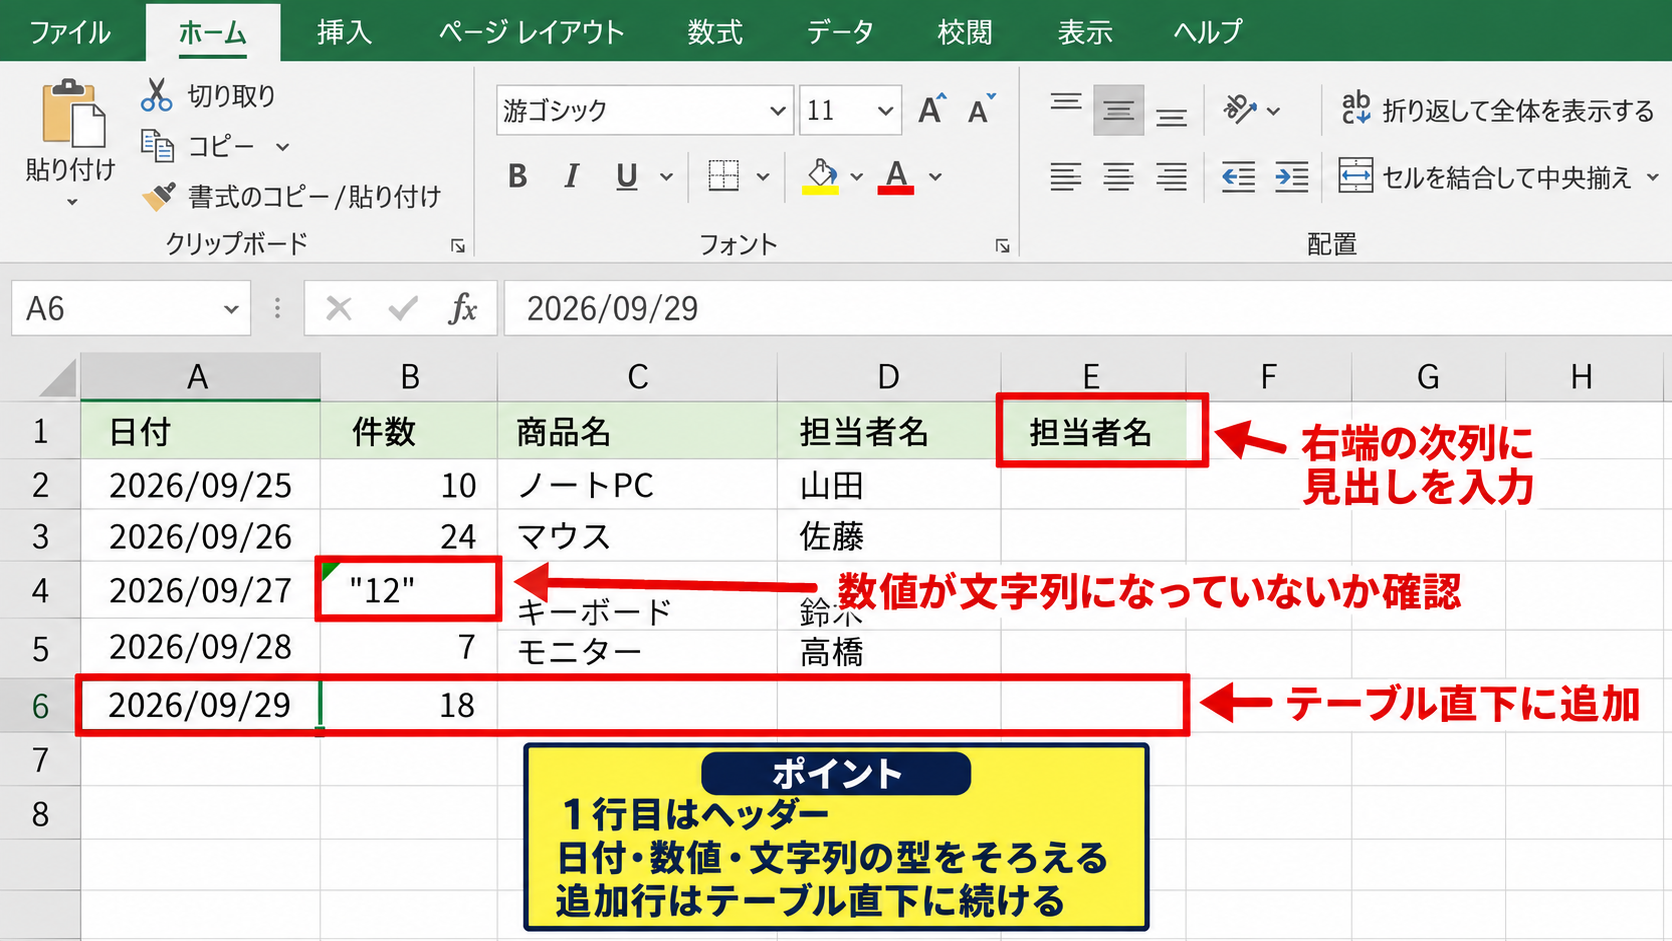Click the Paste (貼り付け) clipboard icon
This screenshot has height=941, width=1672.
coord(72,114)
